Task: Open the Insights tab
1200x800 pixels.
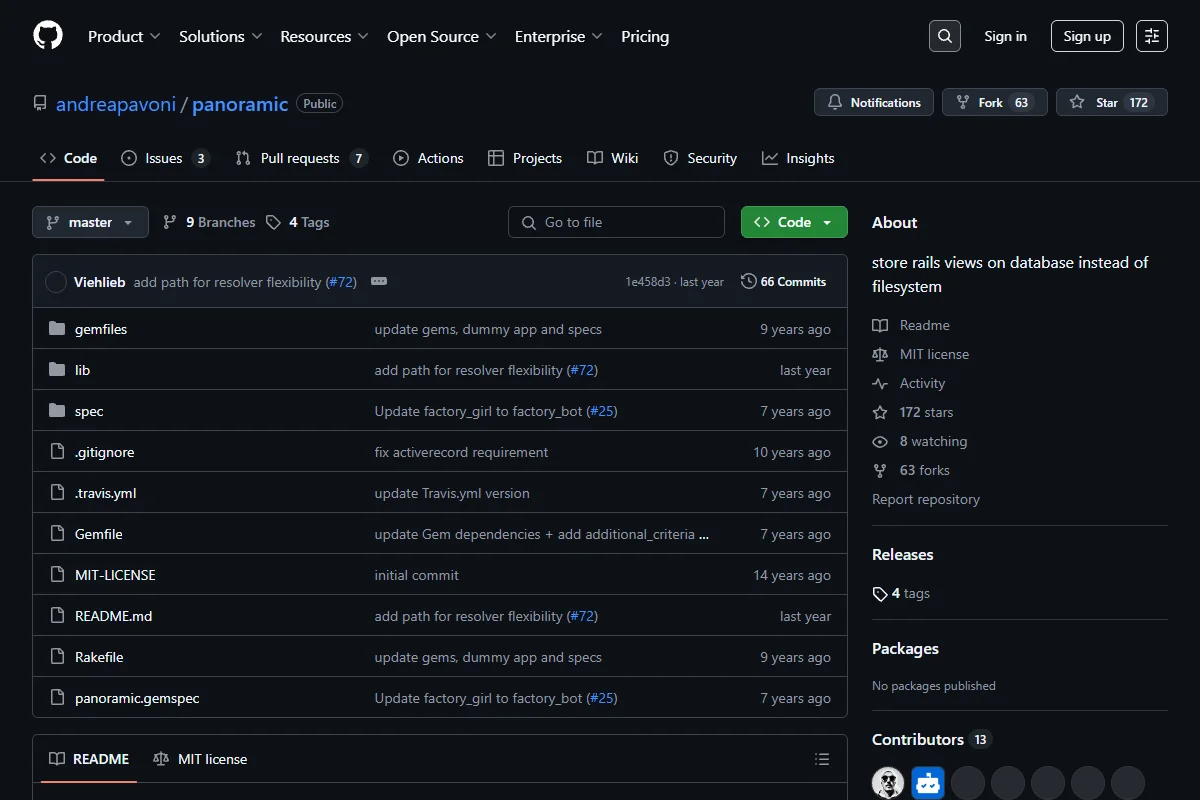Action: (798, 158)
